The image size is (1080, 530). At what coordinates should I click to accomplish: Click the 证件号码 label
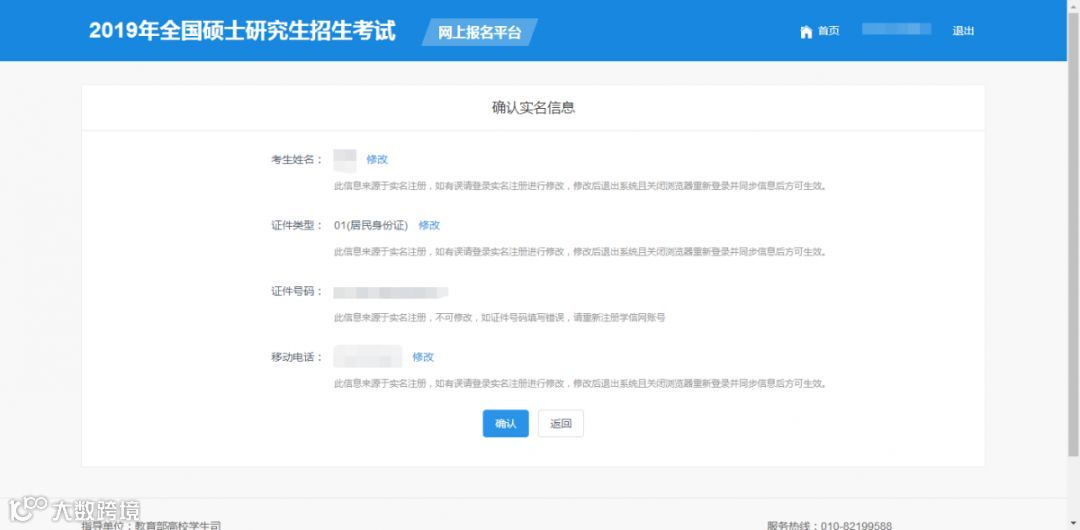click(296, 292)
